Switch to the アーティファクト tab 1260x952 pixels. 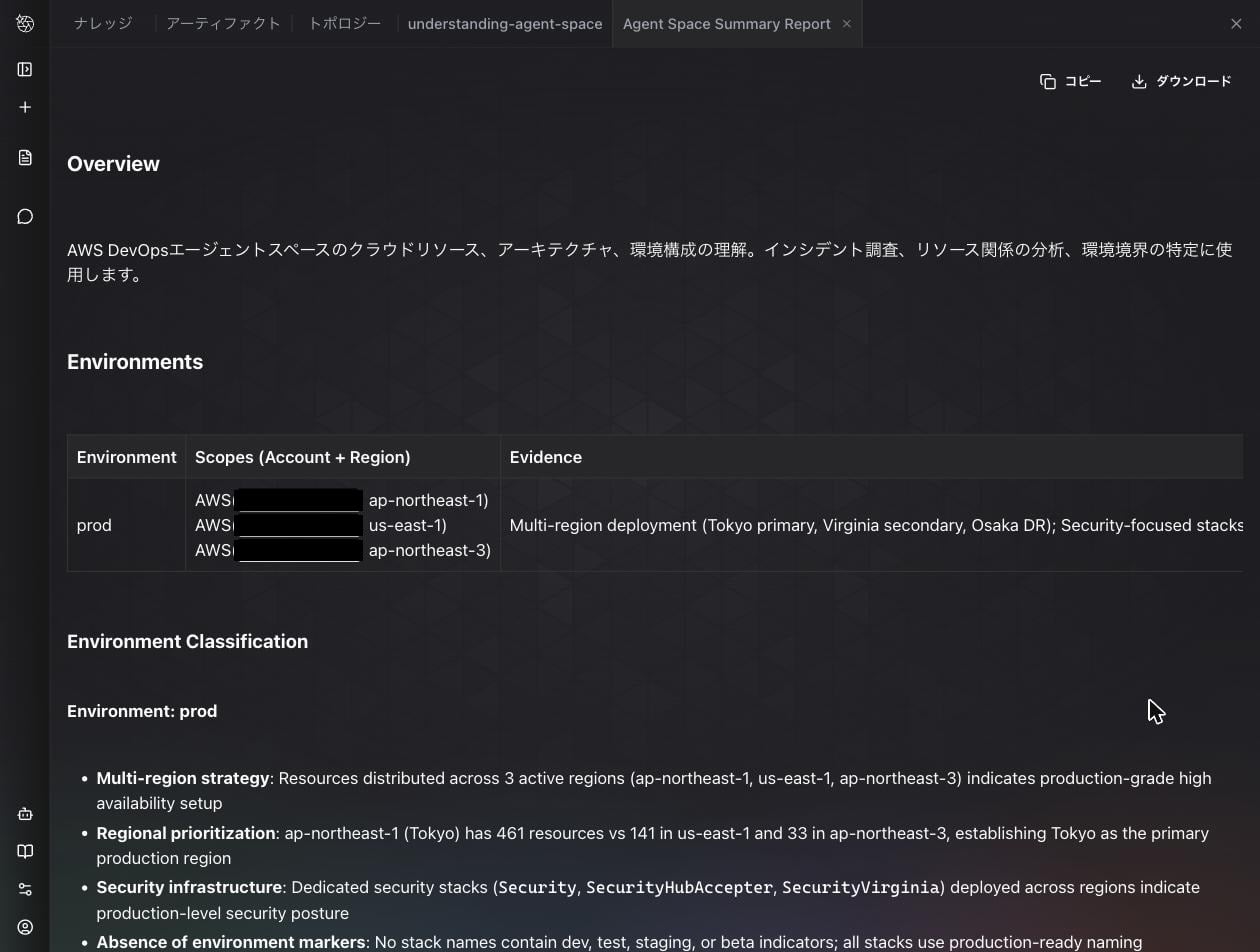coord(223,24)
